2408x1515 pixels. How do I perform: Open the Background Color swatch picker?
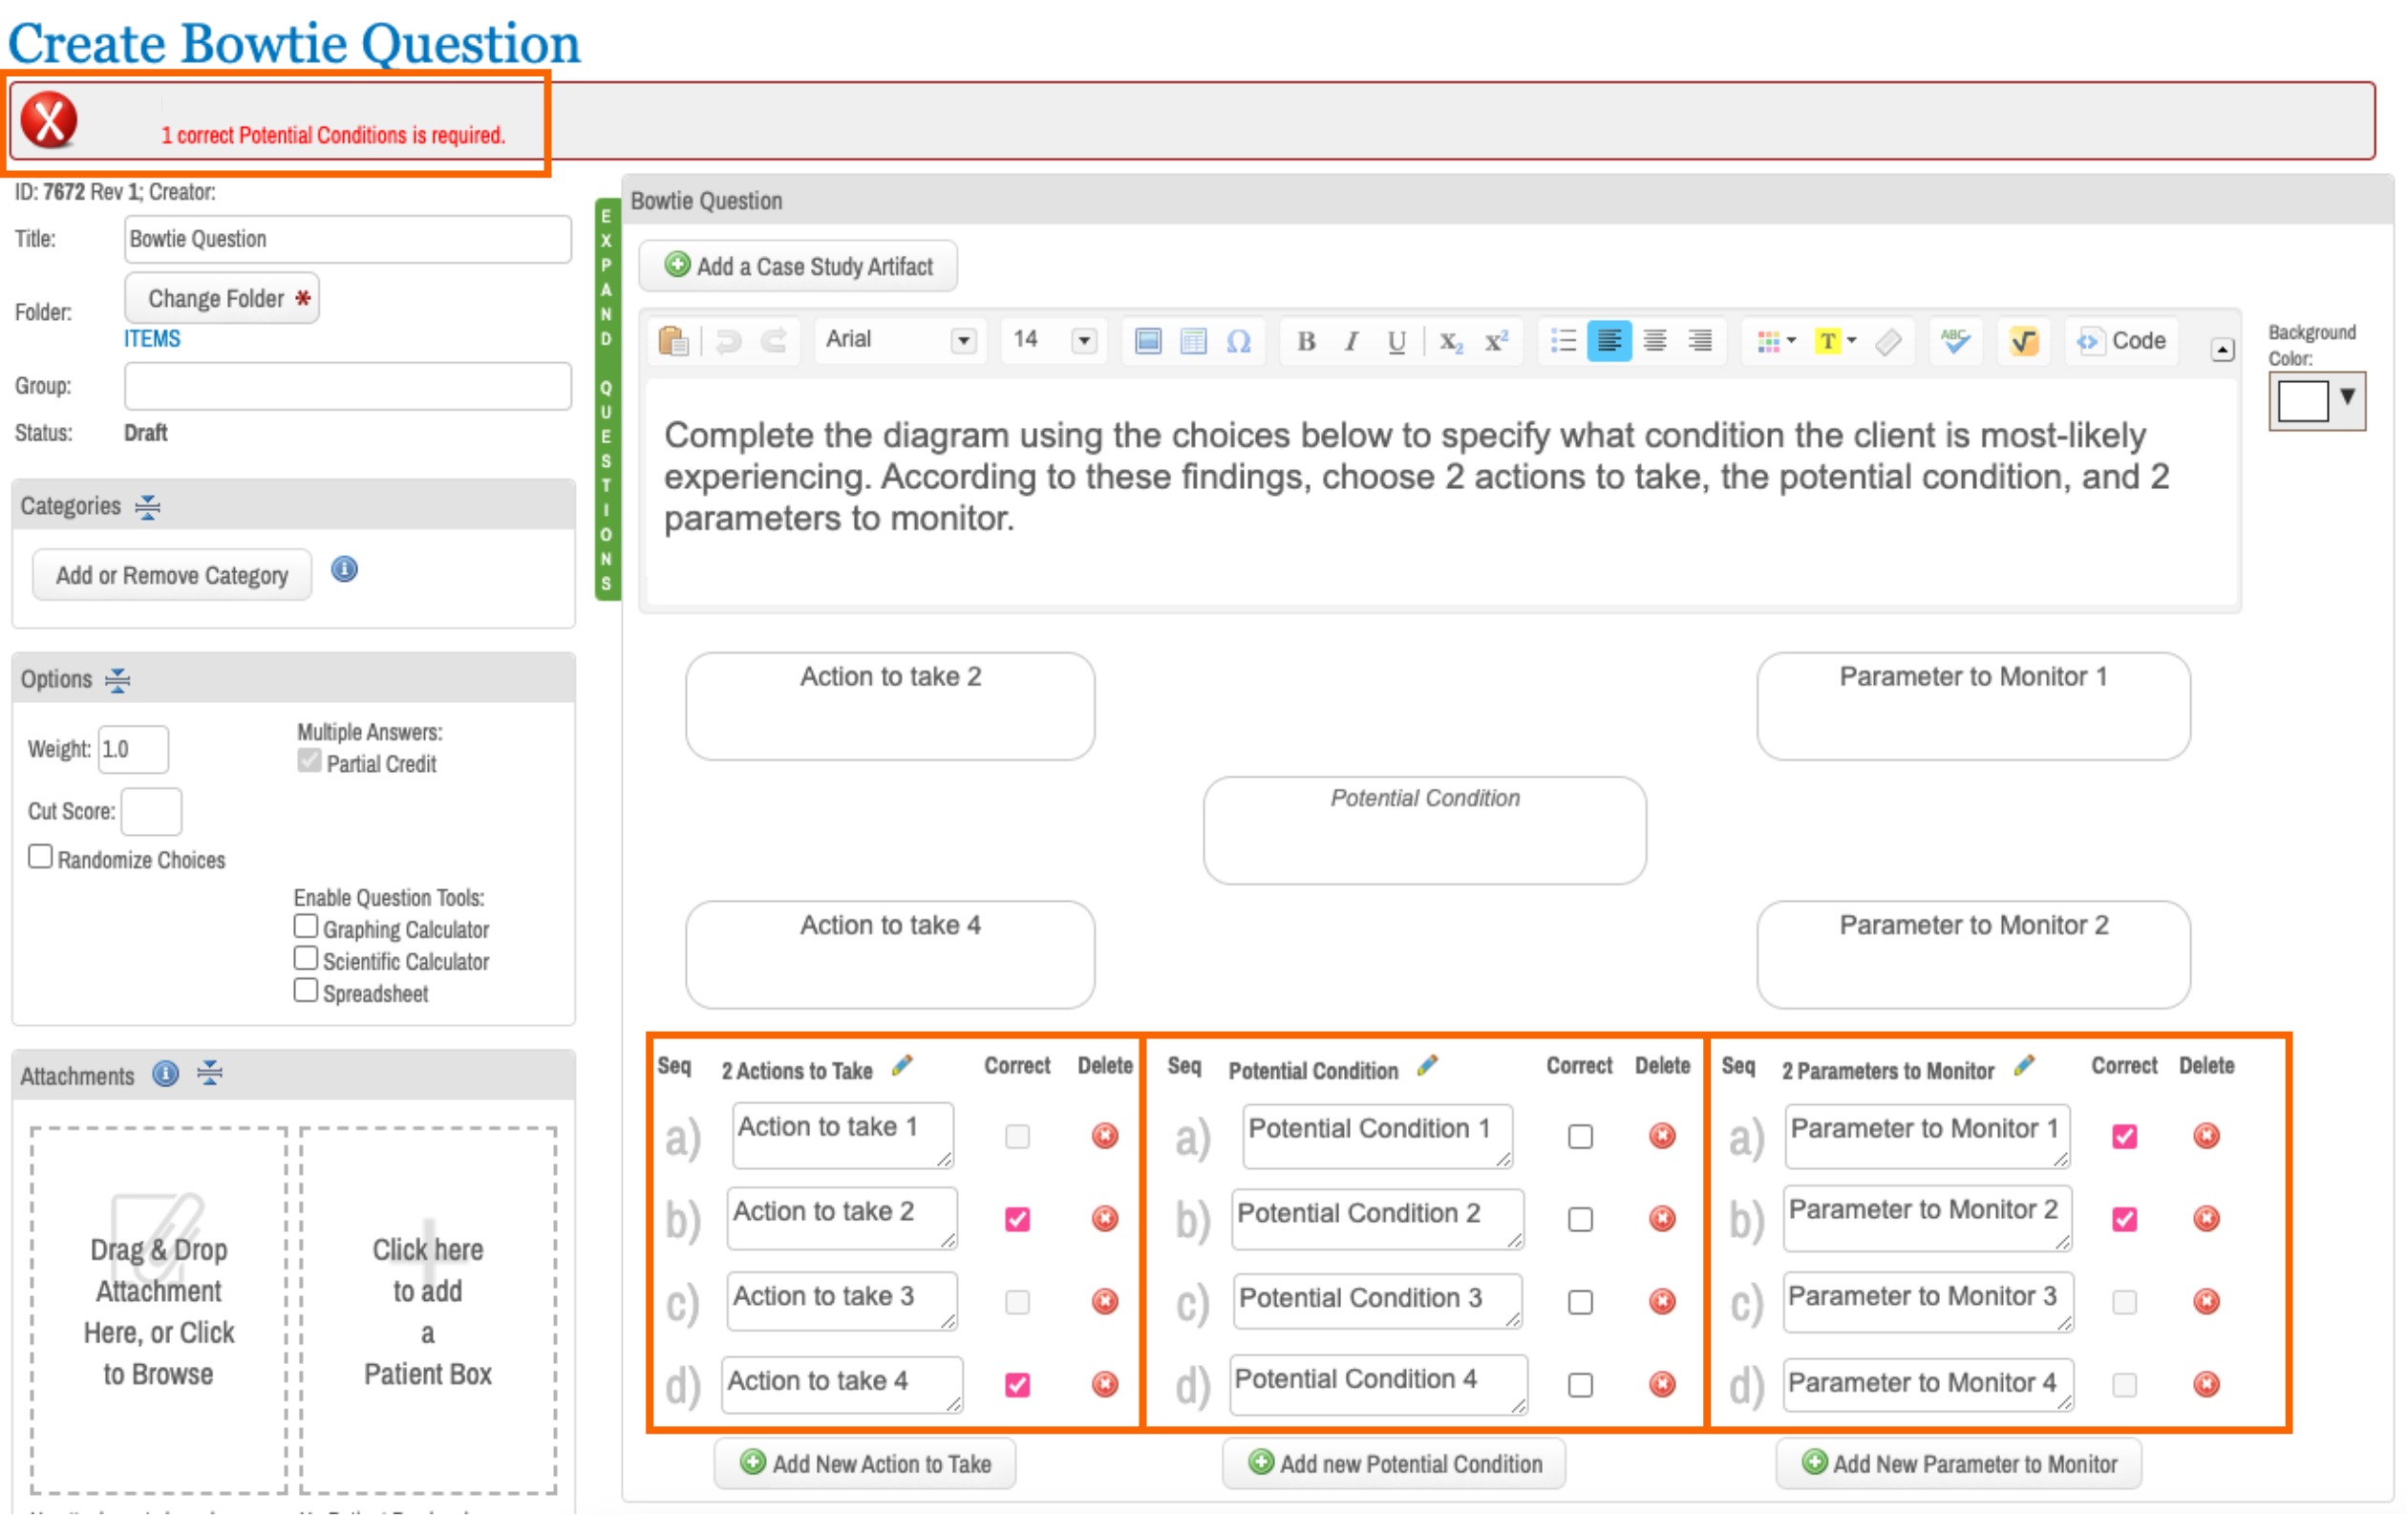pyautogui.click(x=2316, y=401)
